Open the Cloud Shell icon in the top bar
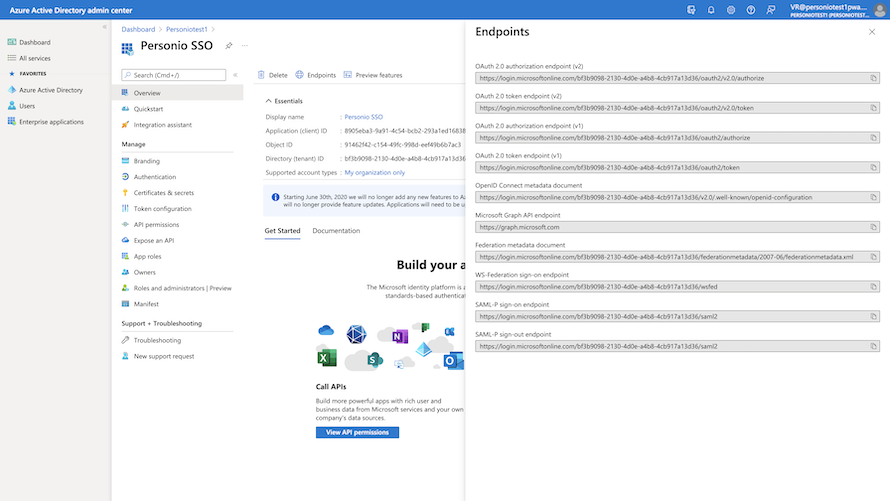The height and width of the screenshot is (501, 890). coord(691,10)
